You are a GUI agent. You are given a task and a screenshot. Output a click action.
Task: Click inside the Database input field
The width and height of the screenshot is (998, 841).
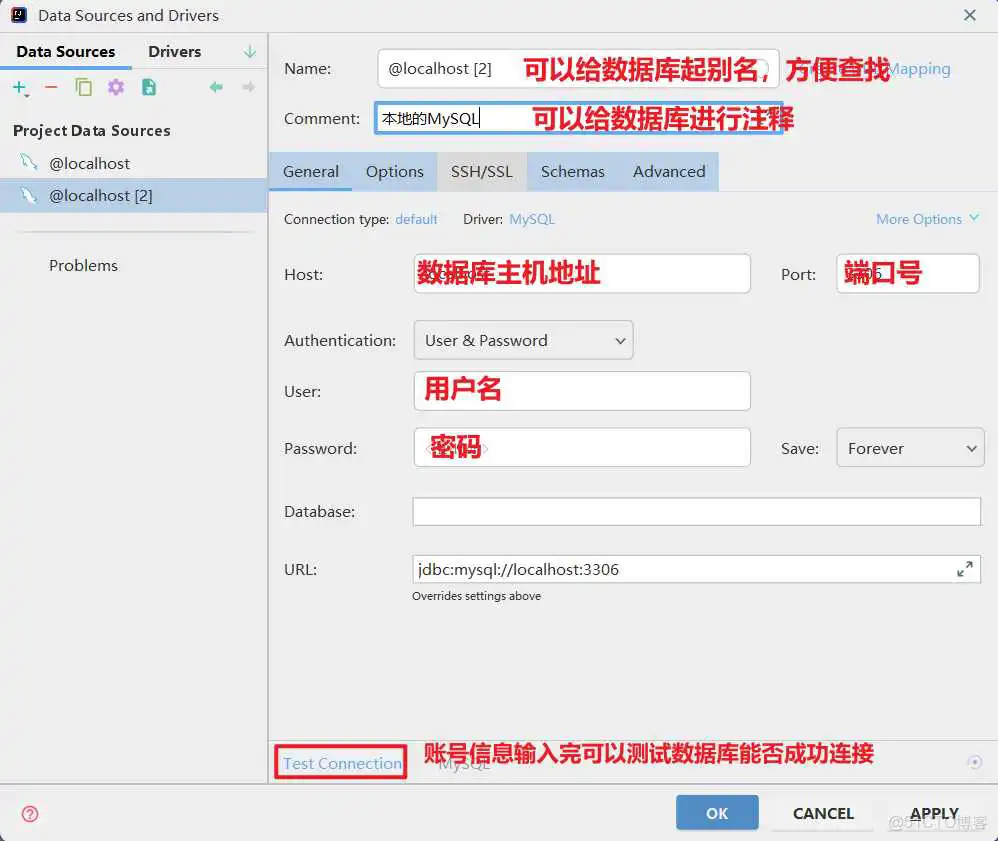pos(695,511)
